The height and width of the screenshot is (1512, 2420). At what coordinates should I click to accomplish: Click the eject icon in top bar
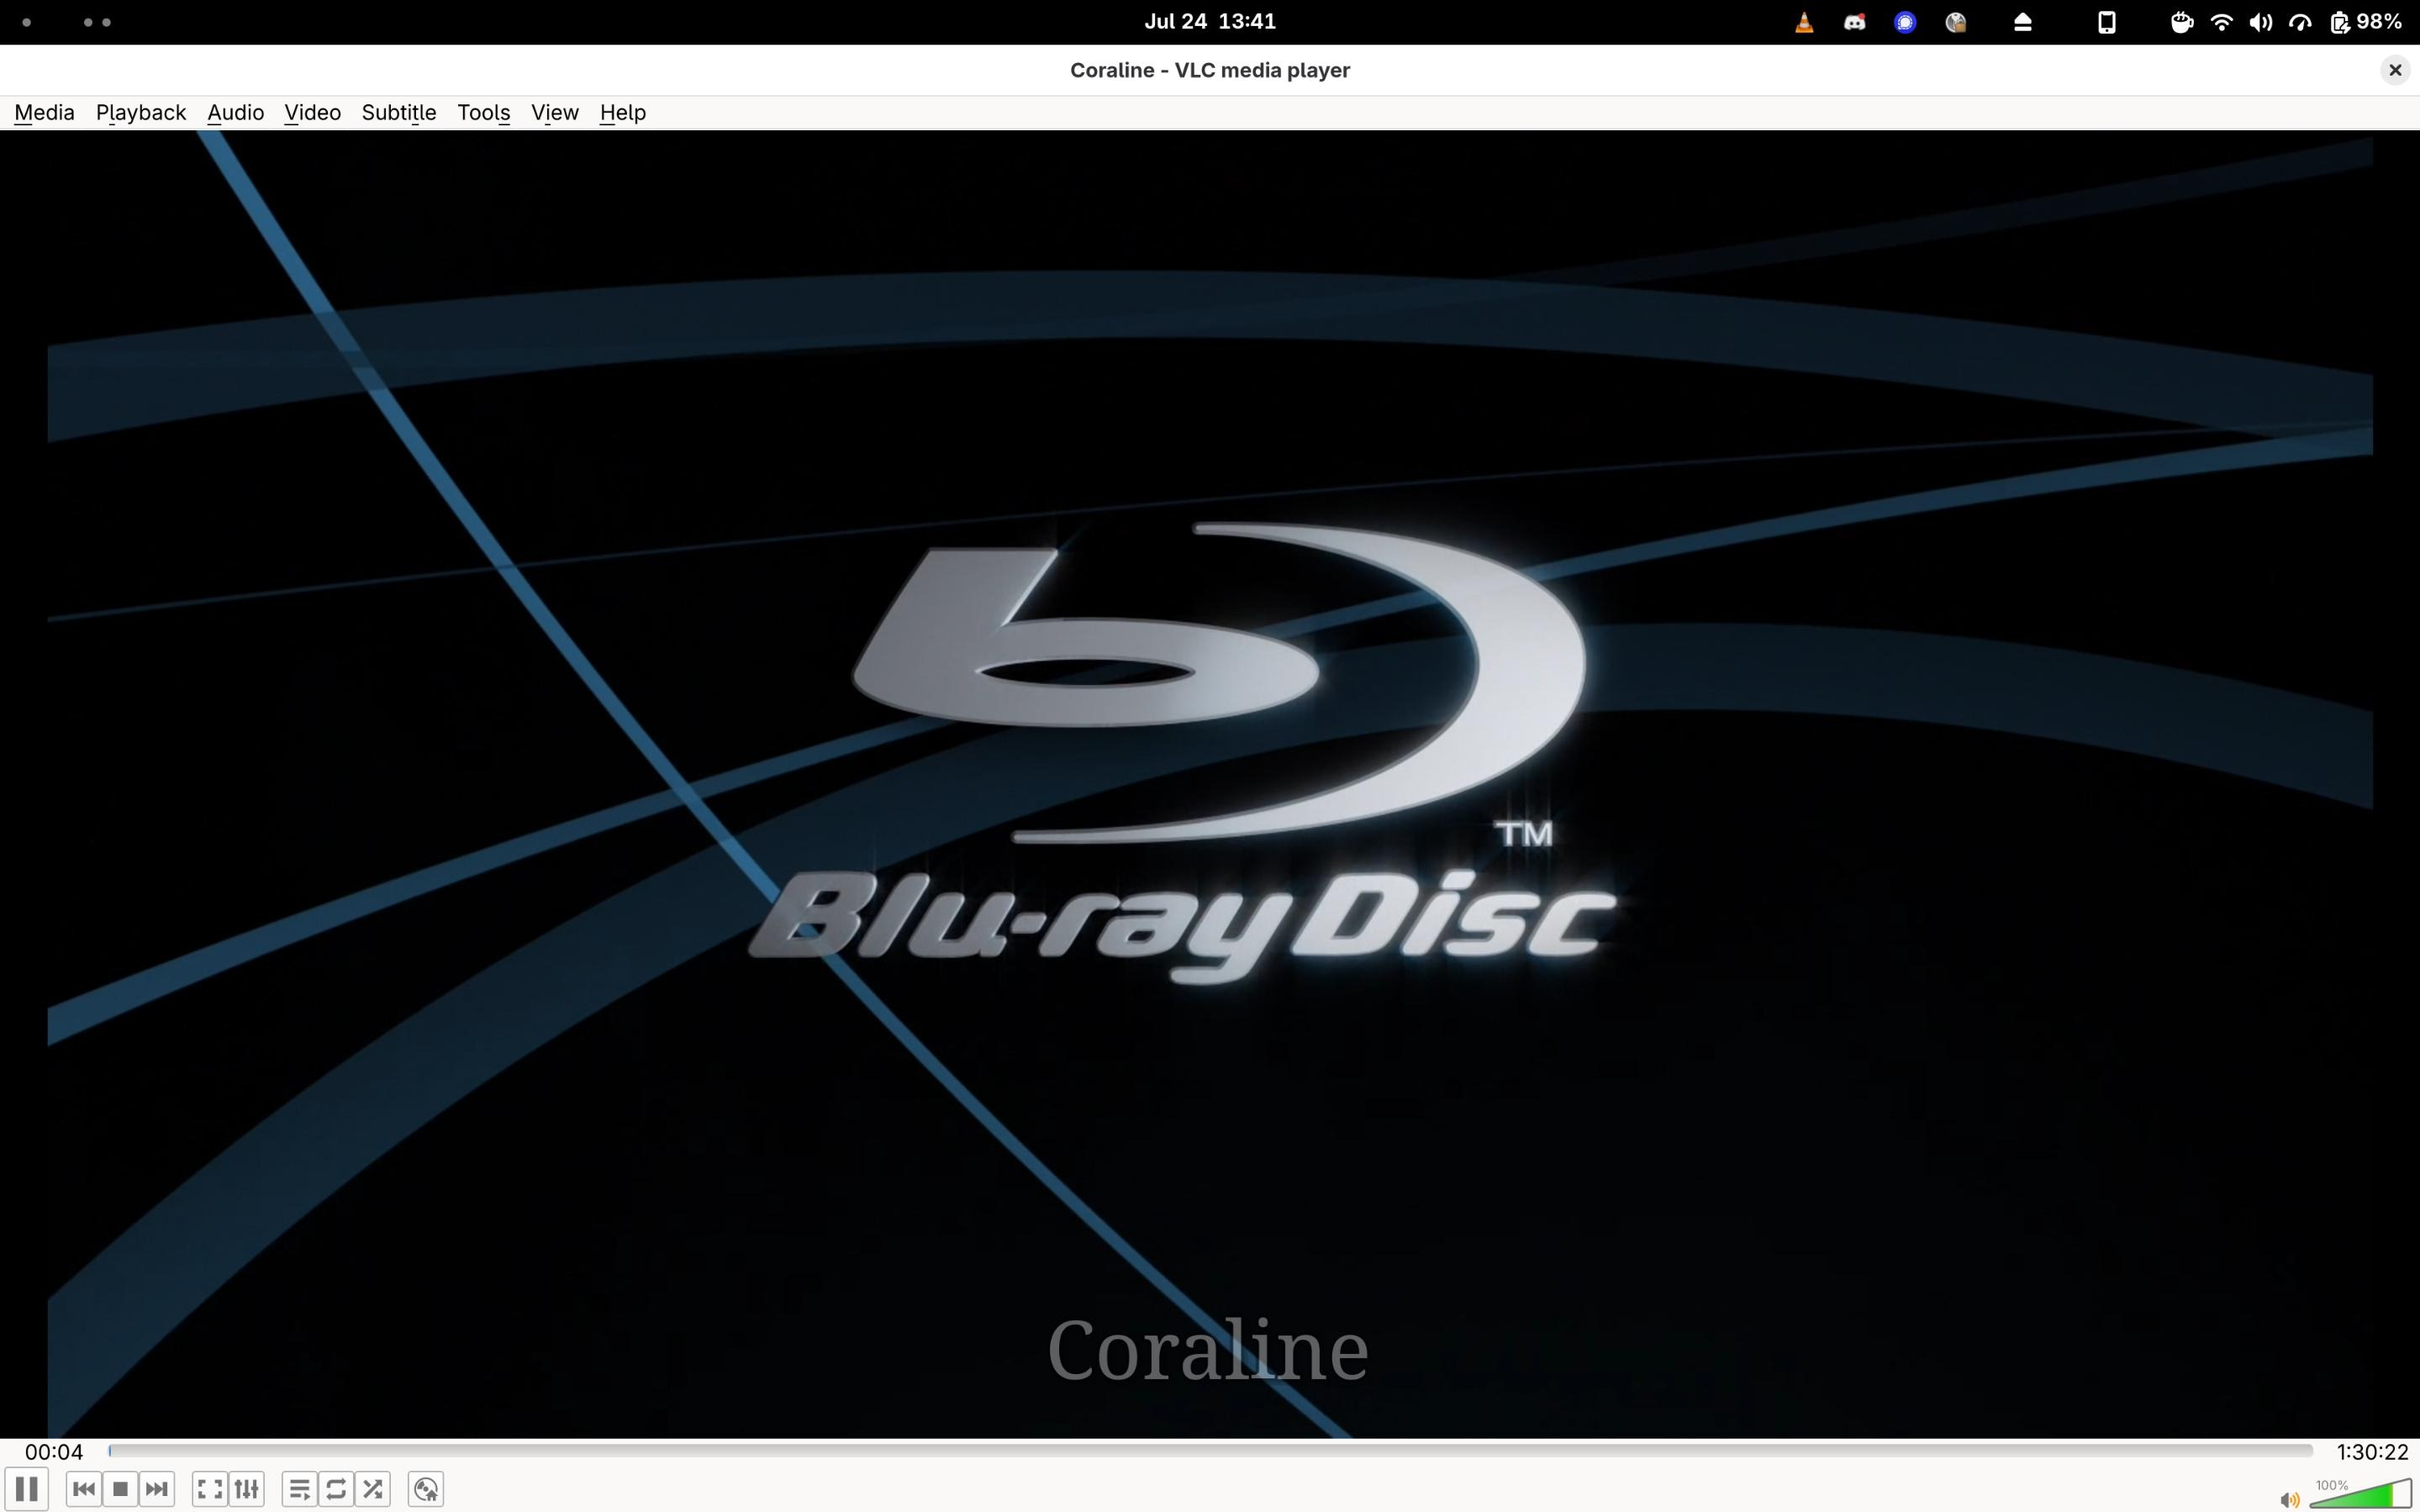(x=2022, y=22)
